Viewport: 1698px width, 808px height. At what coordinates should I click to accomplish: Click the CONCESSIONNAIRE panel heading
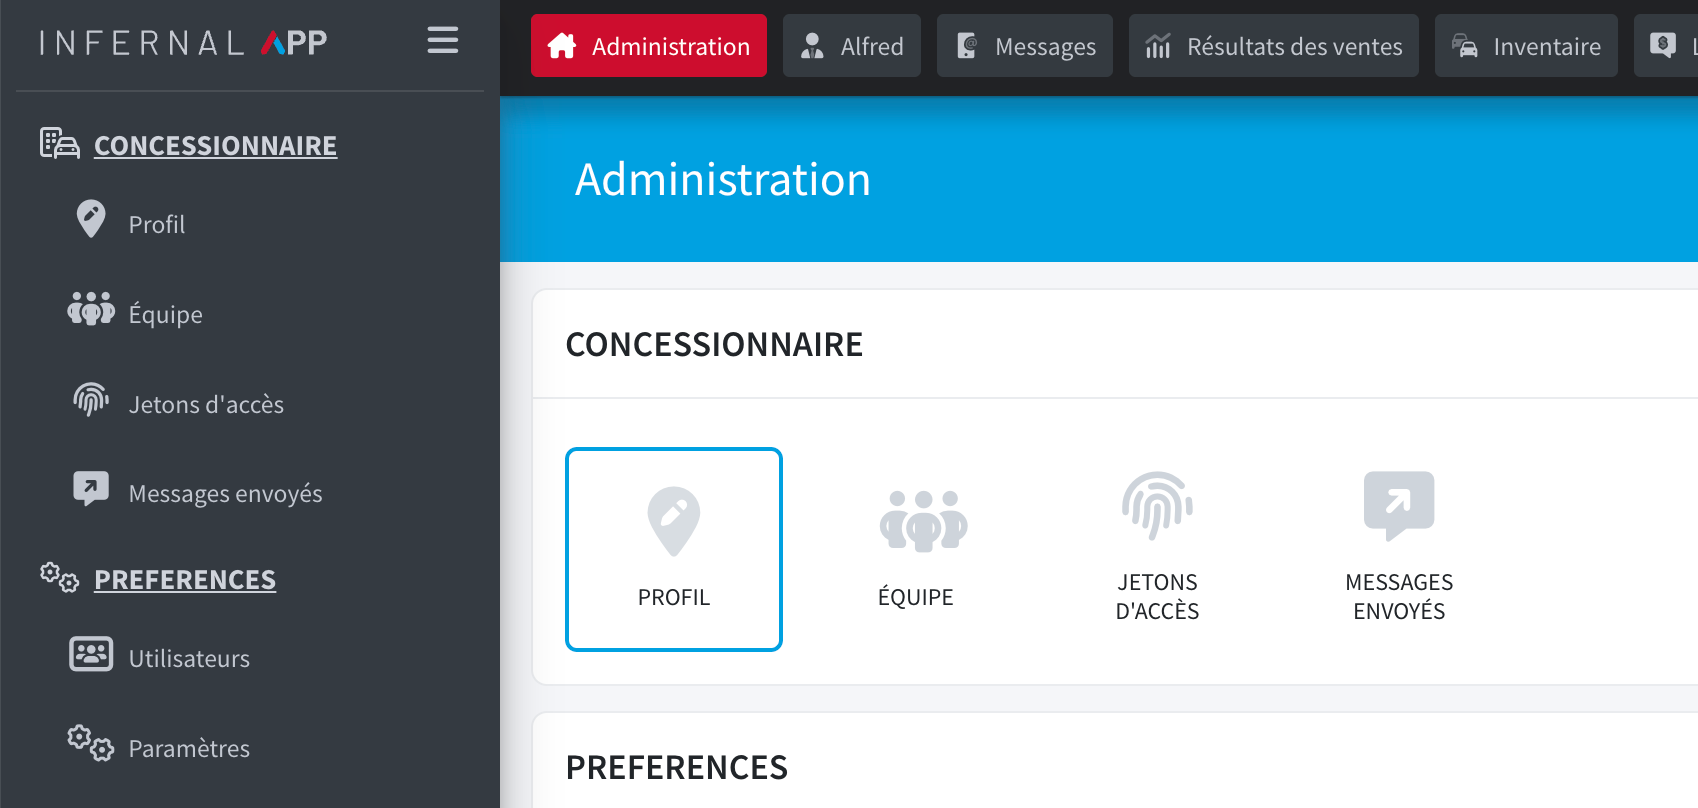[714, 344]
